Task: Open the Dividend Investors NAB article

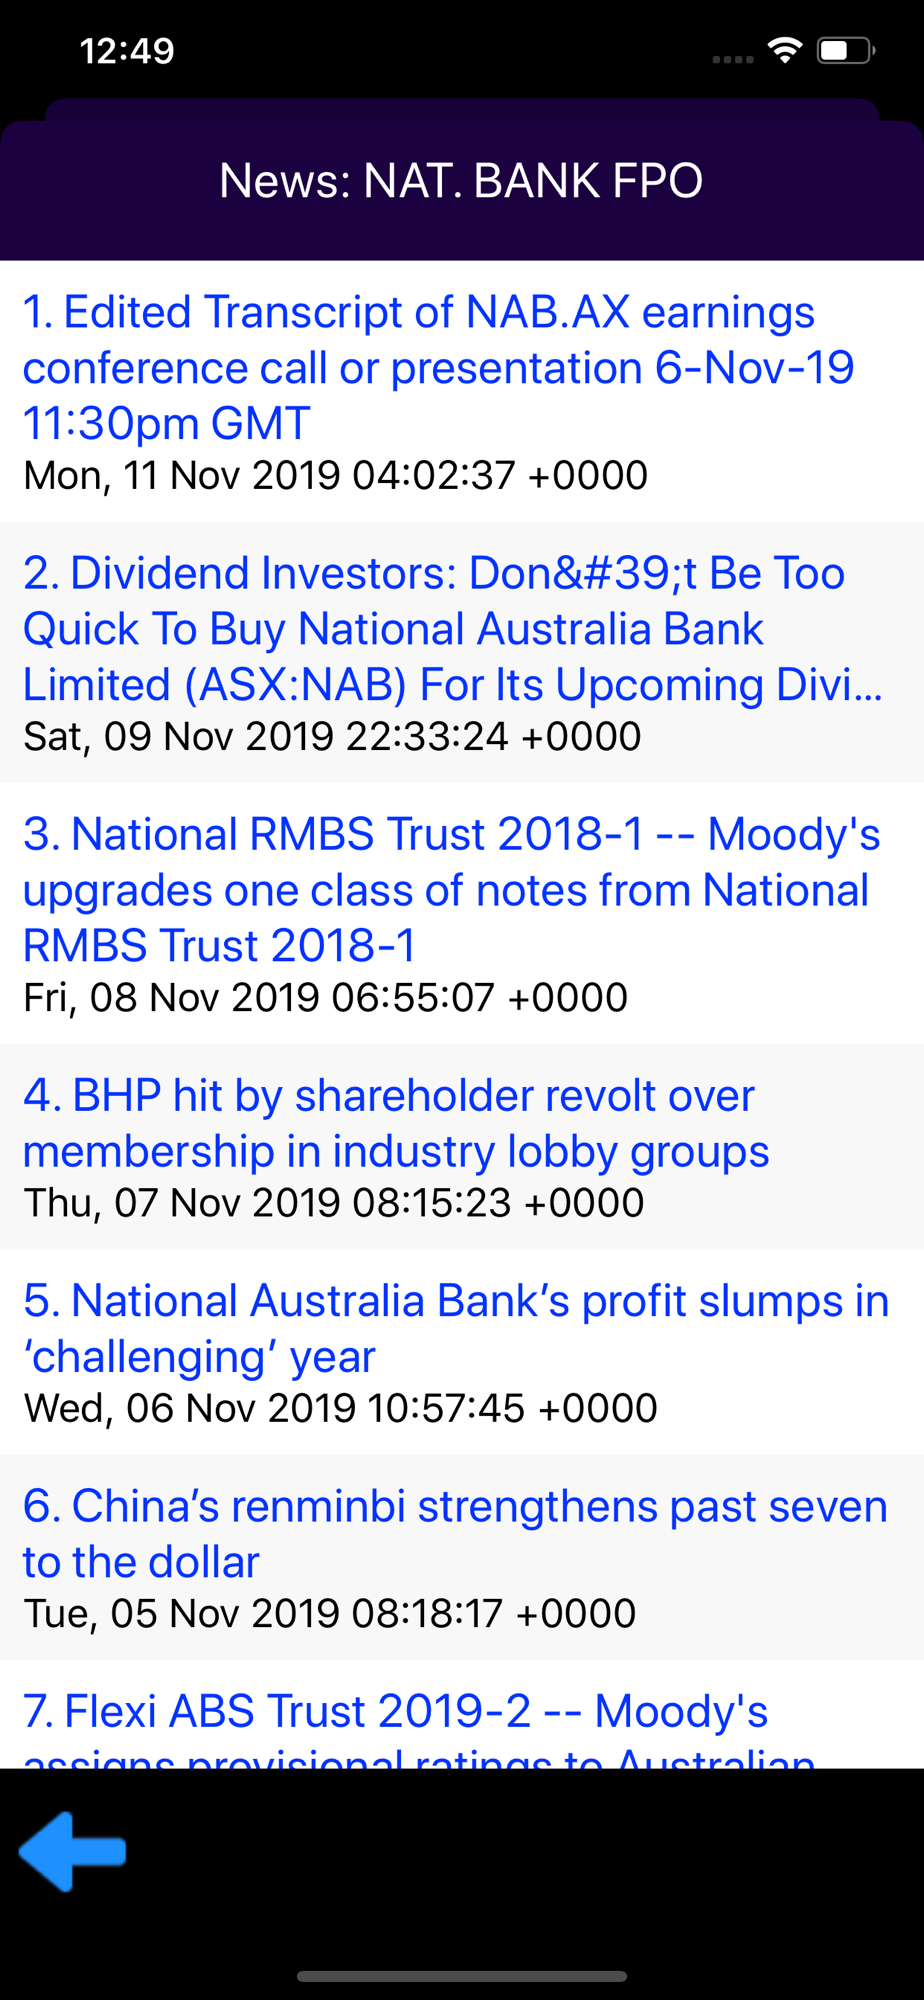Action: coord(462,652)
